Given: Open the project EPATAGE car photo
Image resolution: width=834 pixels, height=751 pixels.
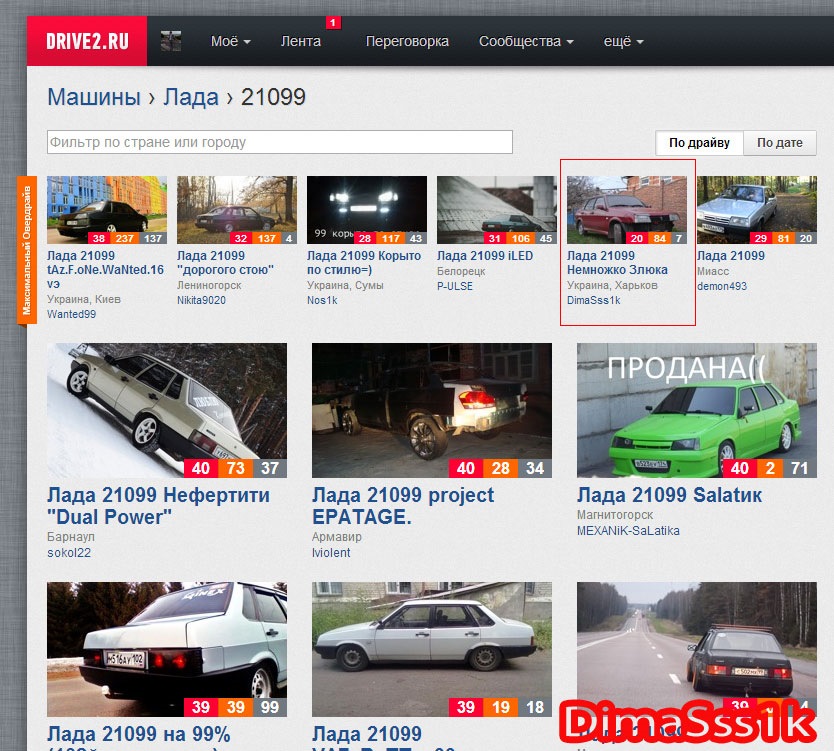Looking at the screenshot, I should point(432,410).
